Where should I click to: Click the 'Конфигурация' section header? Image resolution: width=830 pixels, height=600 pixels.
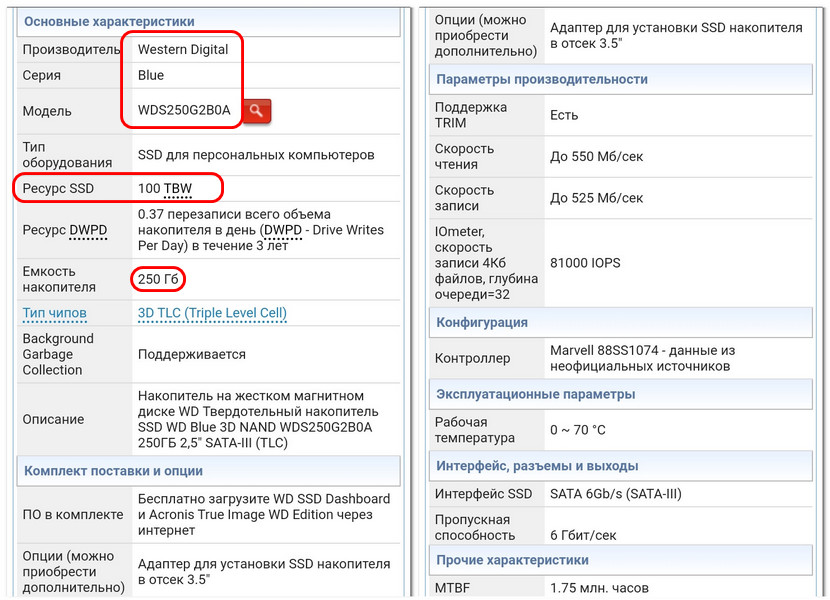point(620,323)
